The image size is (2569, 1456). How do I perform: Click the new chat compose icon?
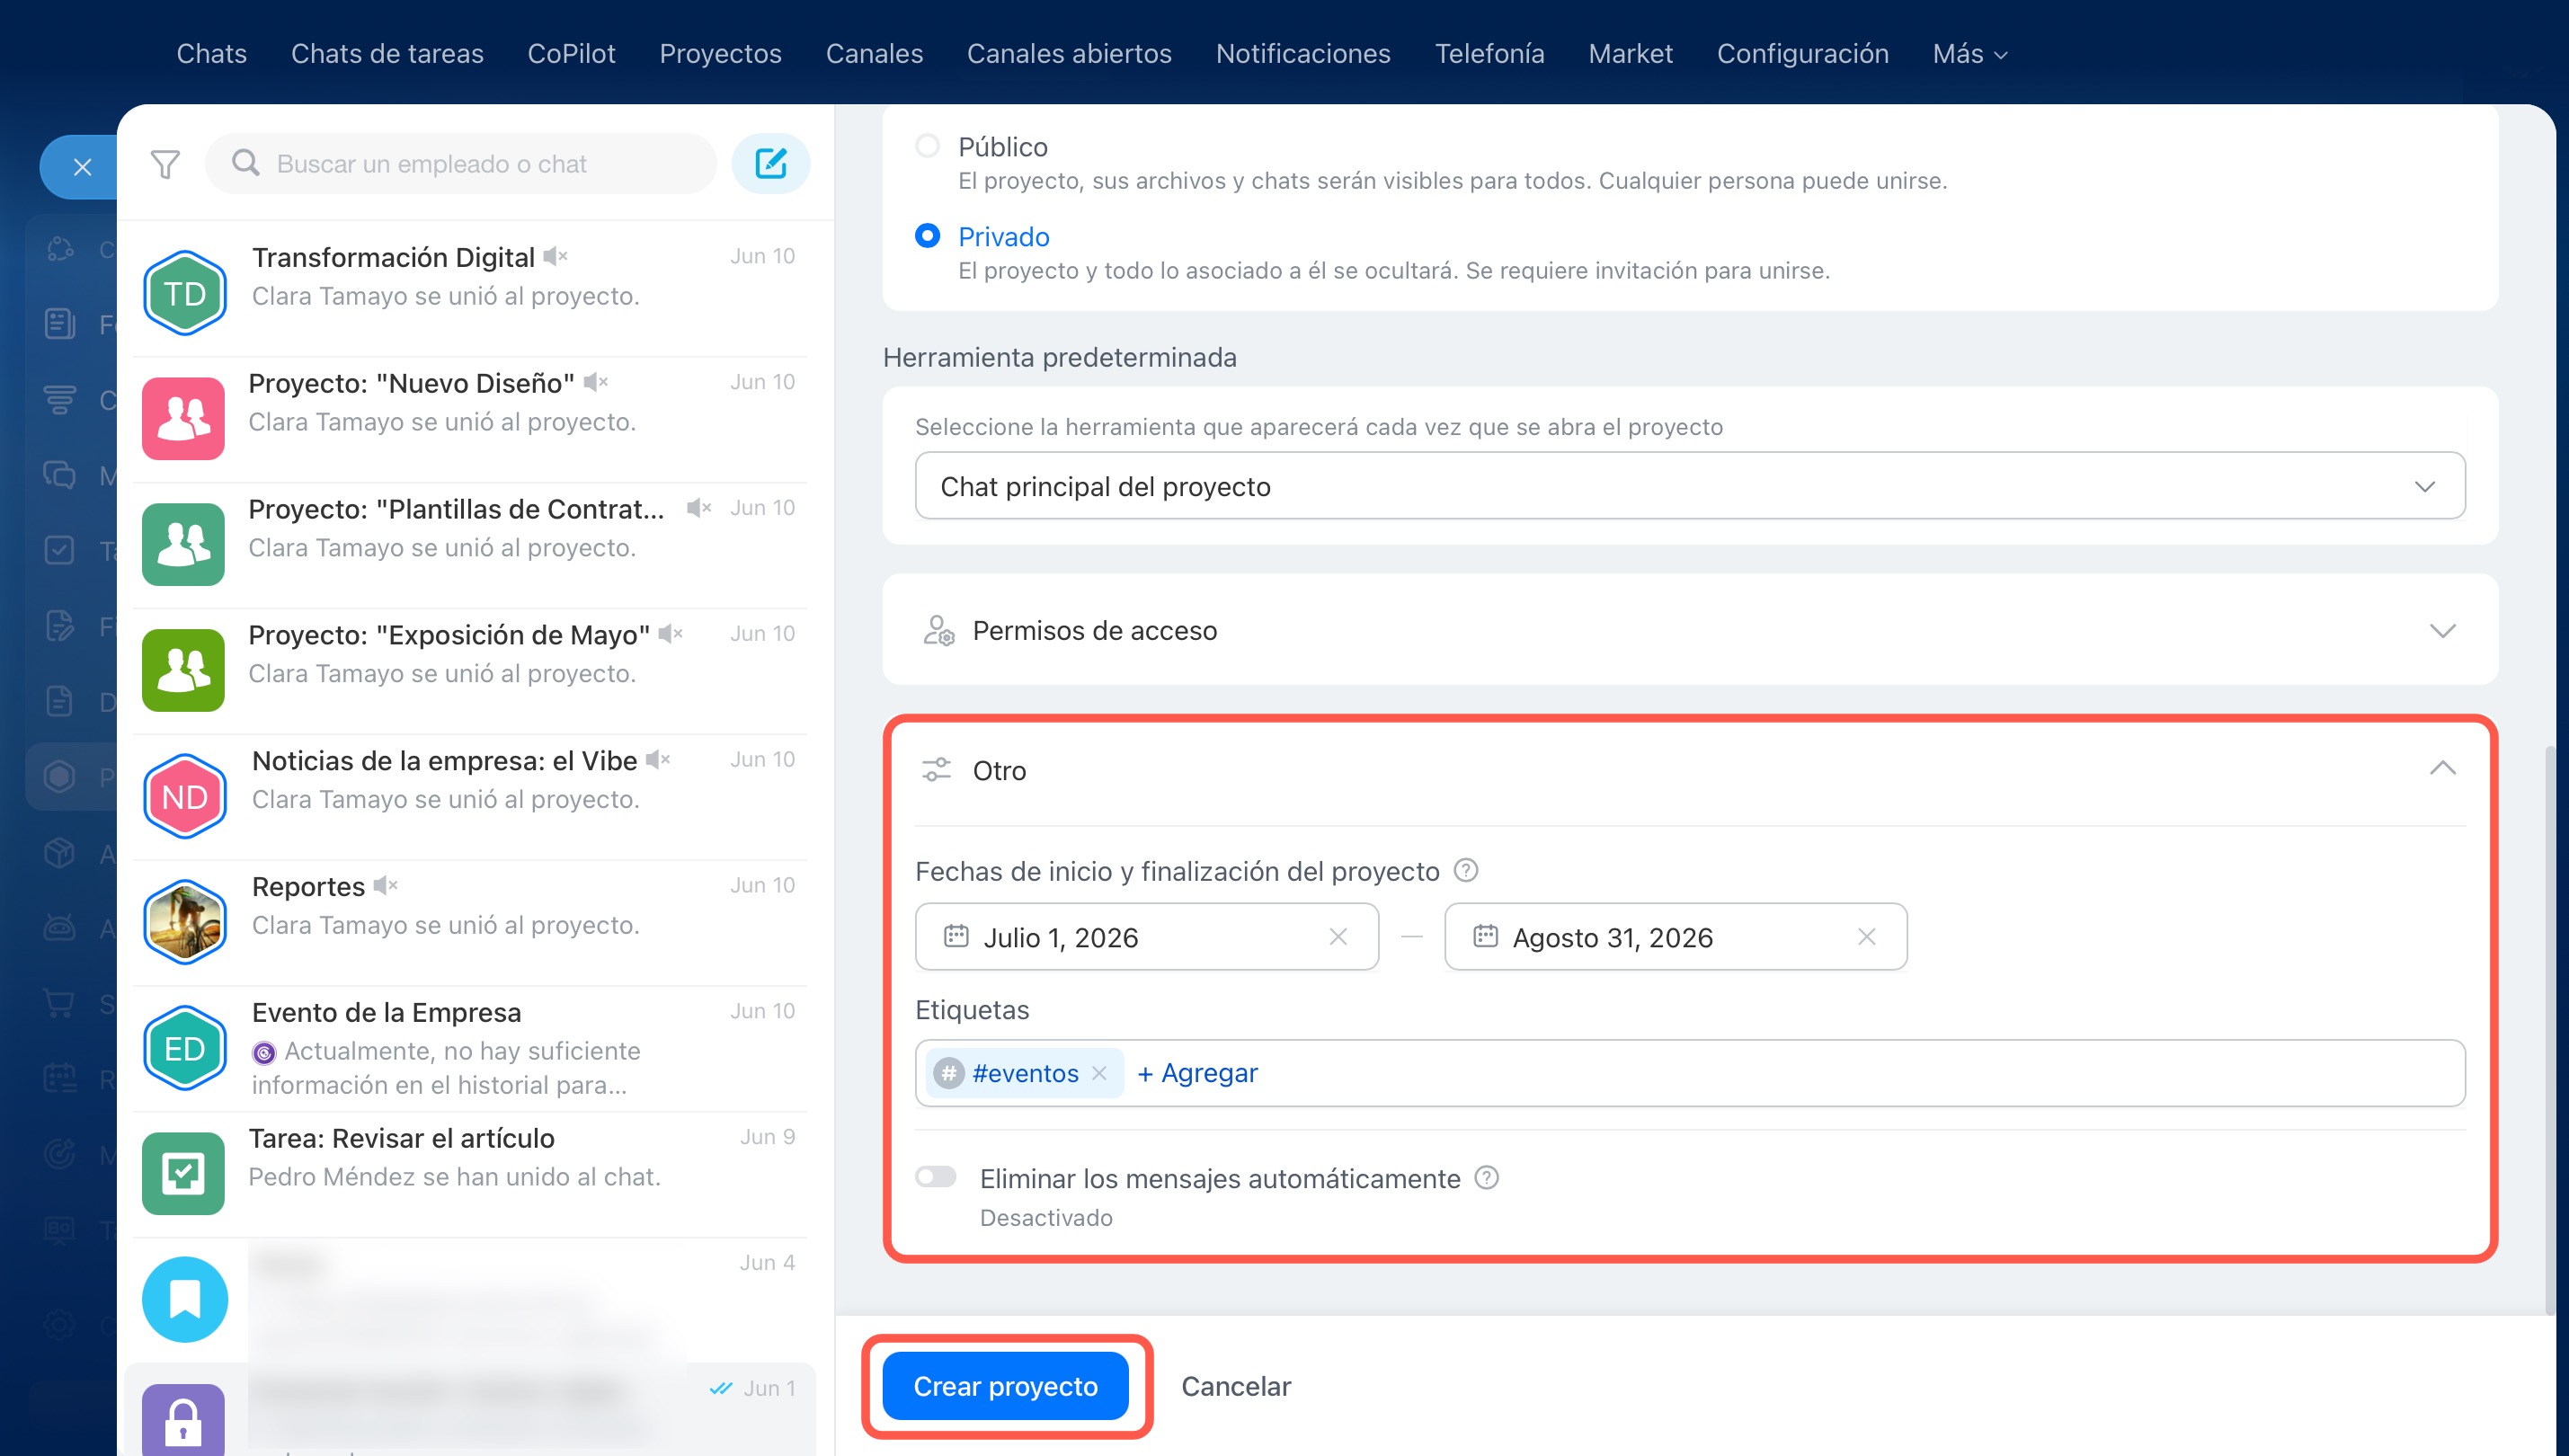click(770, 163)
